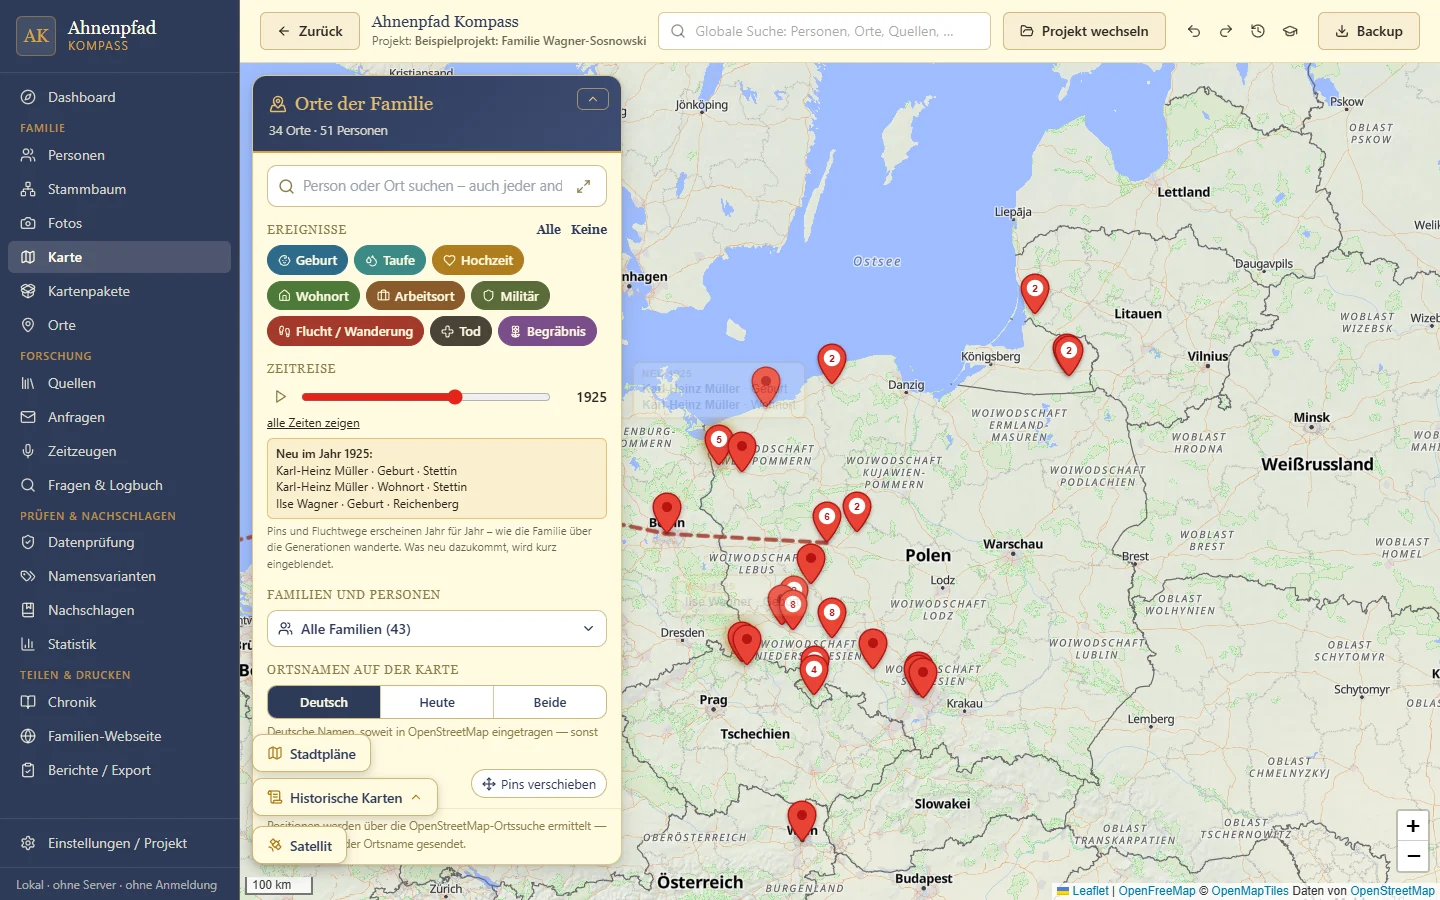Open Einstellungen / Projekt
Viewport: 1440px width, 900px height.
[119, 843]
